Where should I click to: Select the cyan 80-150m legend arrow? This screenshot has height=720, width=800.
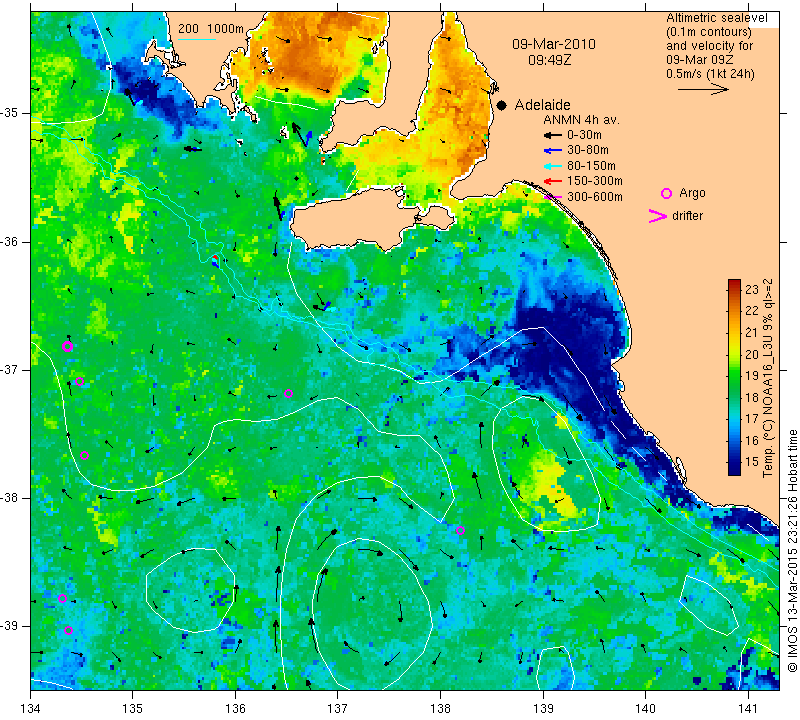tap(553, 166)
